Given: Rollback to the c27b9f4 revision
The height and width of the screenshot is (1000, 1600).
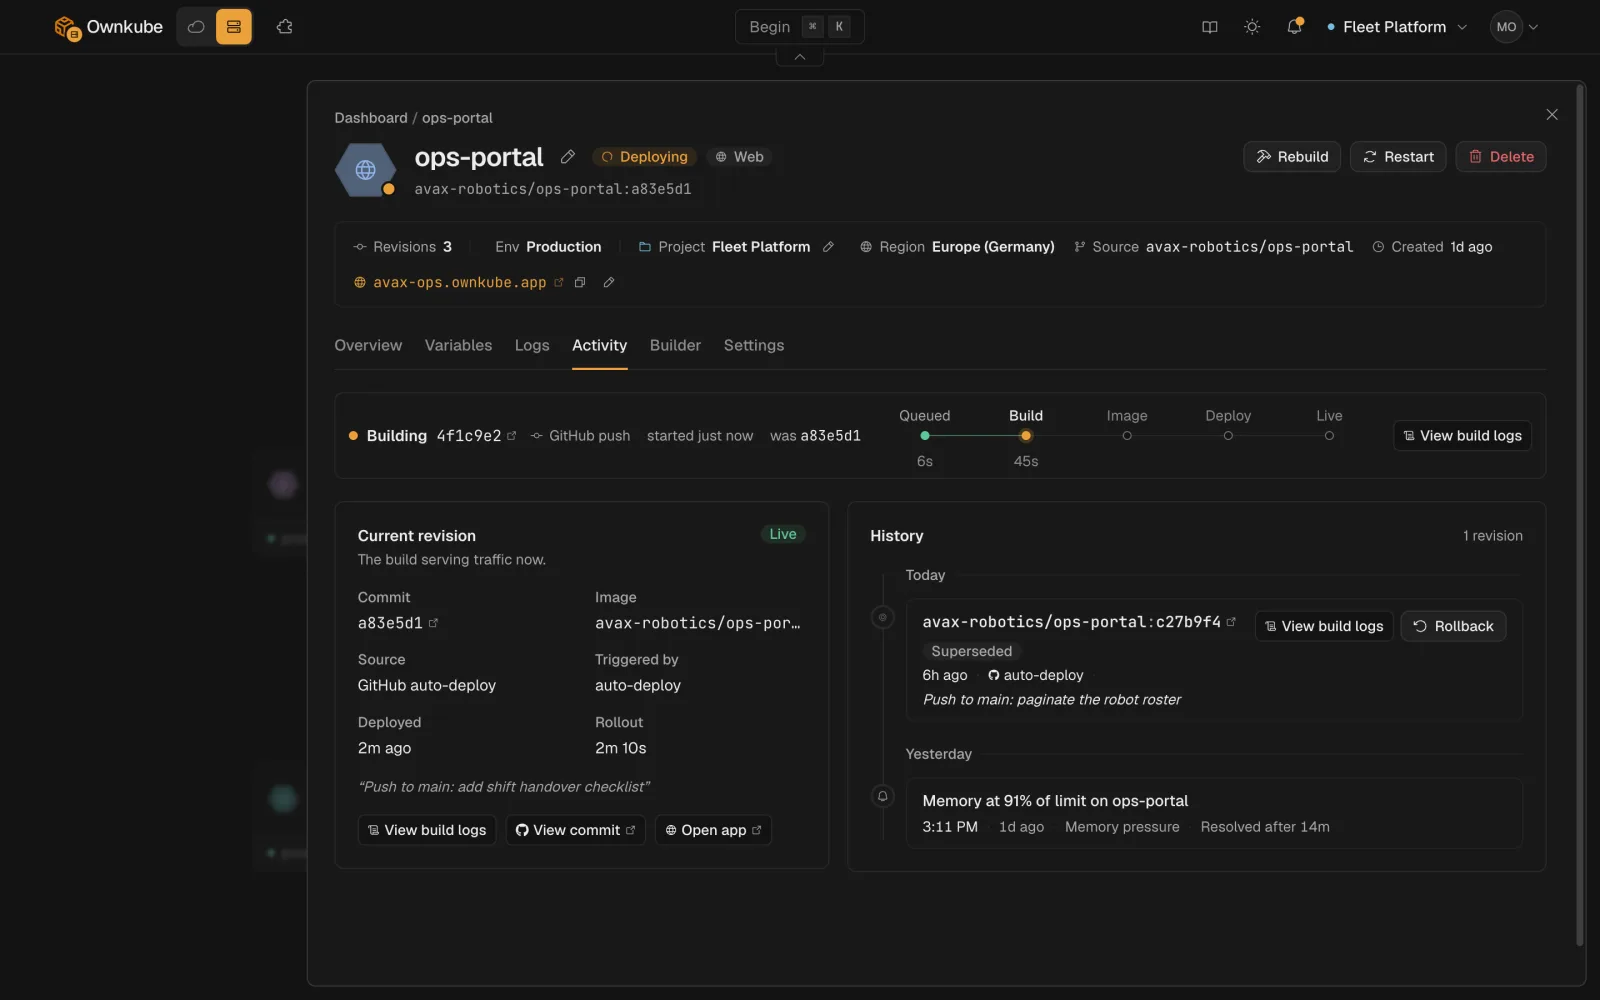Looking at the screenshot, I should (x=1453, y=626).
